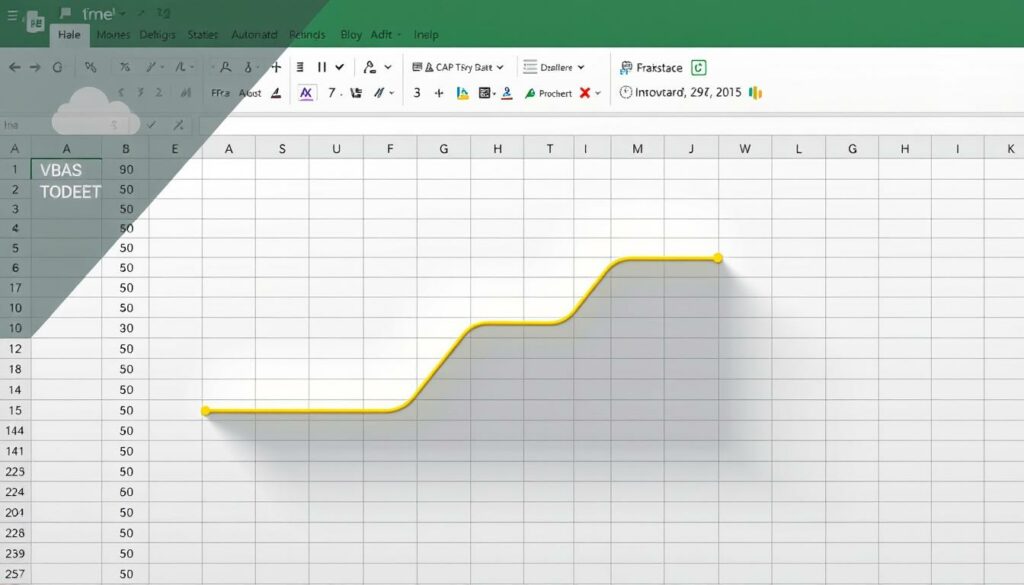Screen dimensions: 1024x585
Task: Click the blue person icon with red underline
Action: (507, 93)
